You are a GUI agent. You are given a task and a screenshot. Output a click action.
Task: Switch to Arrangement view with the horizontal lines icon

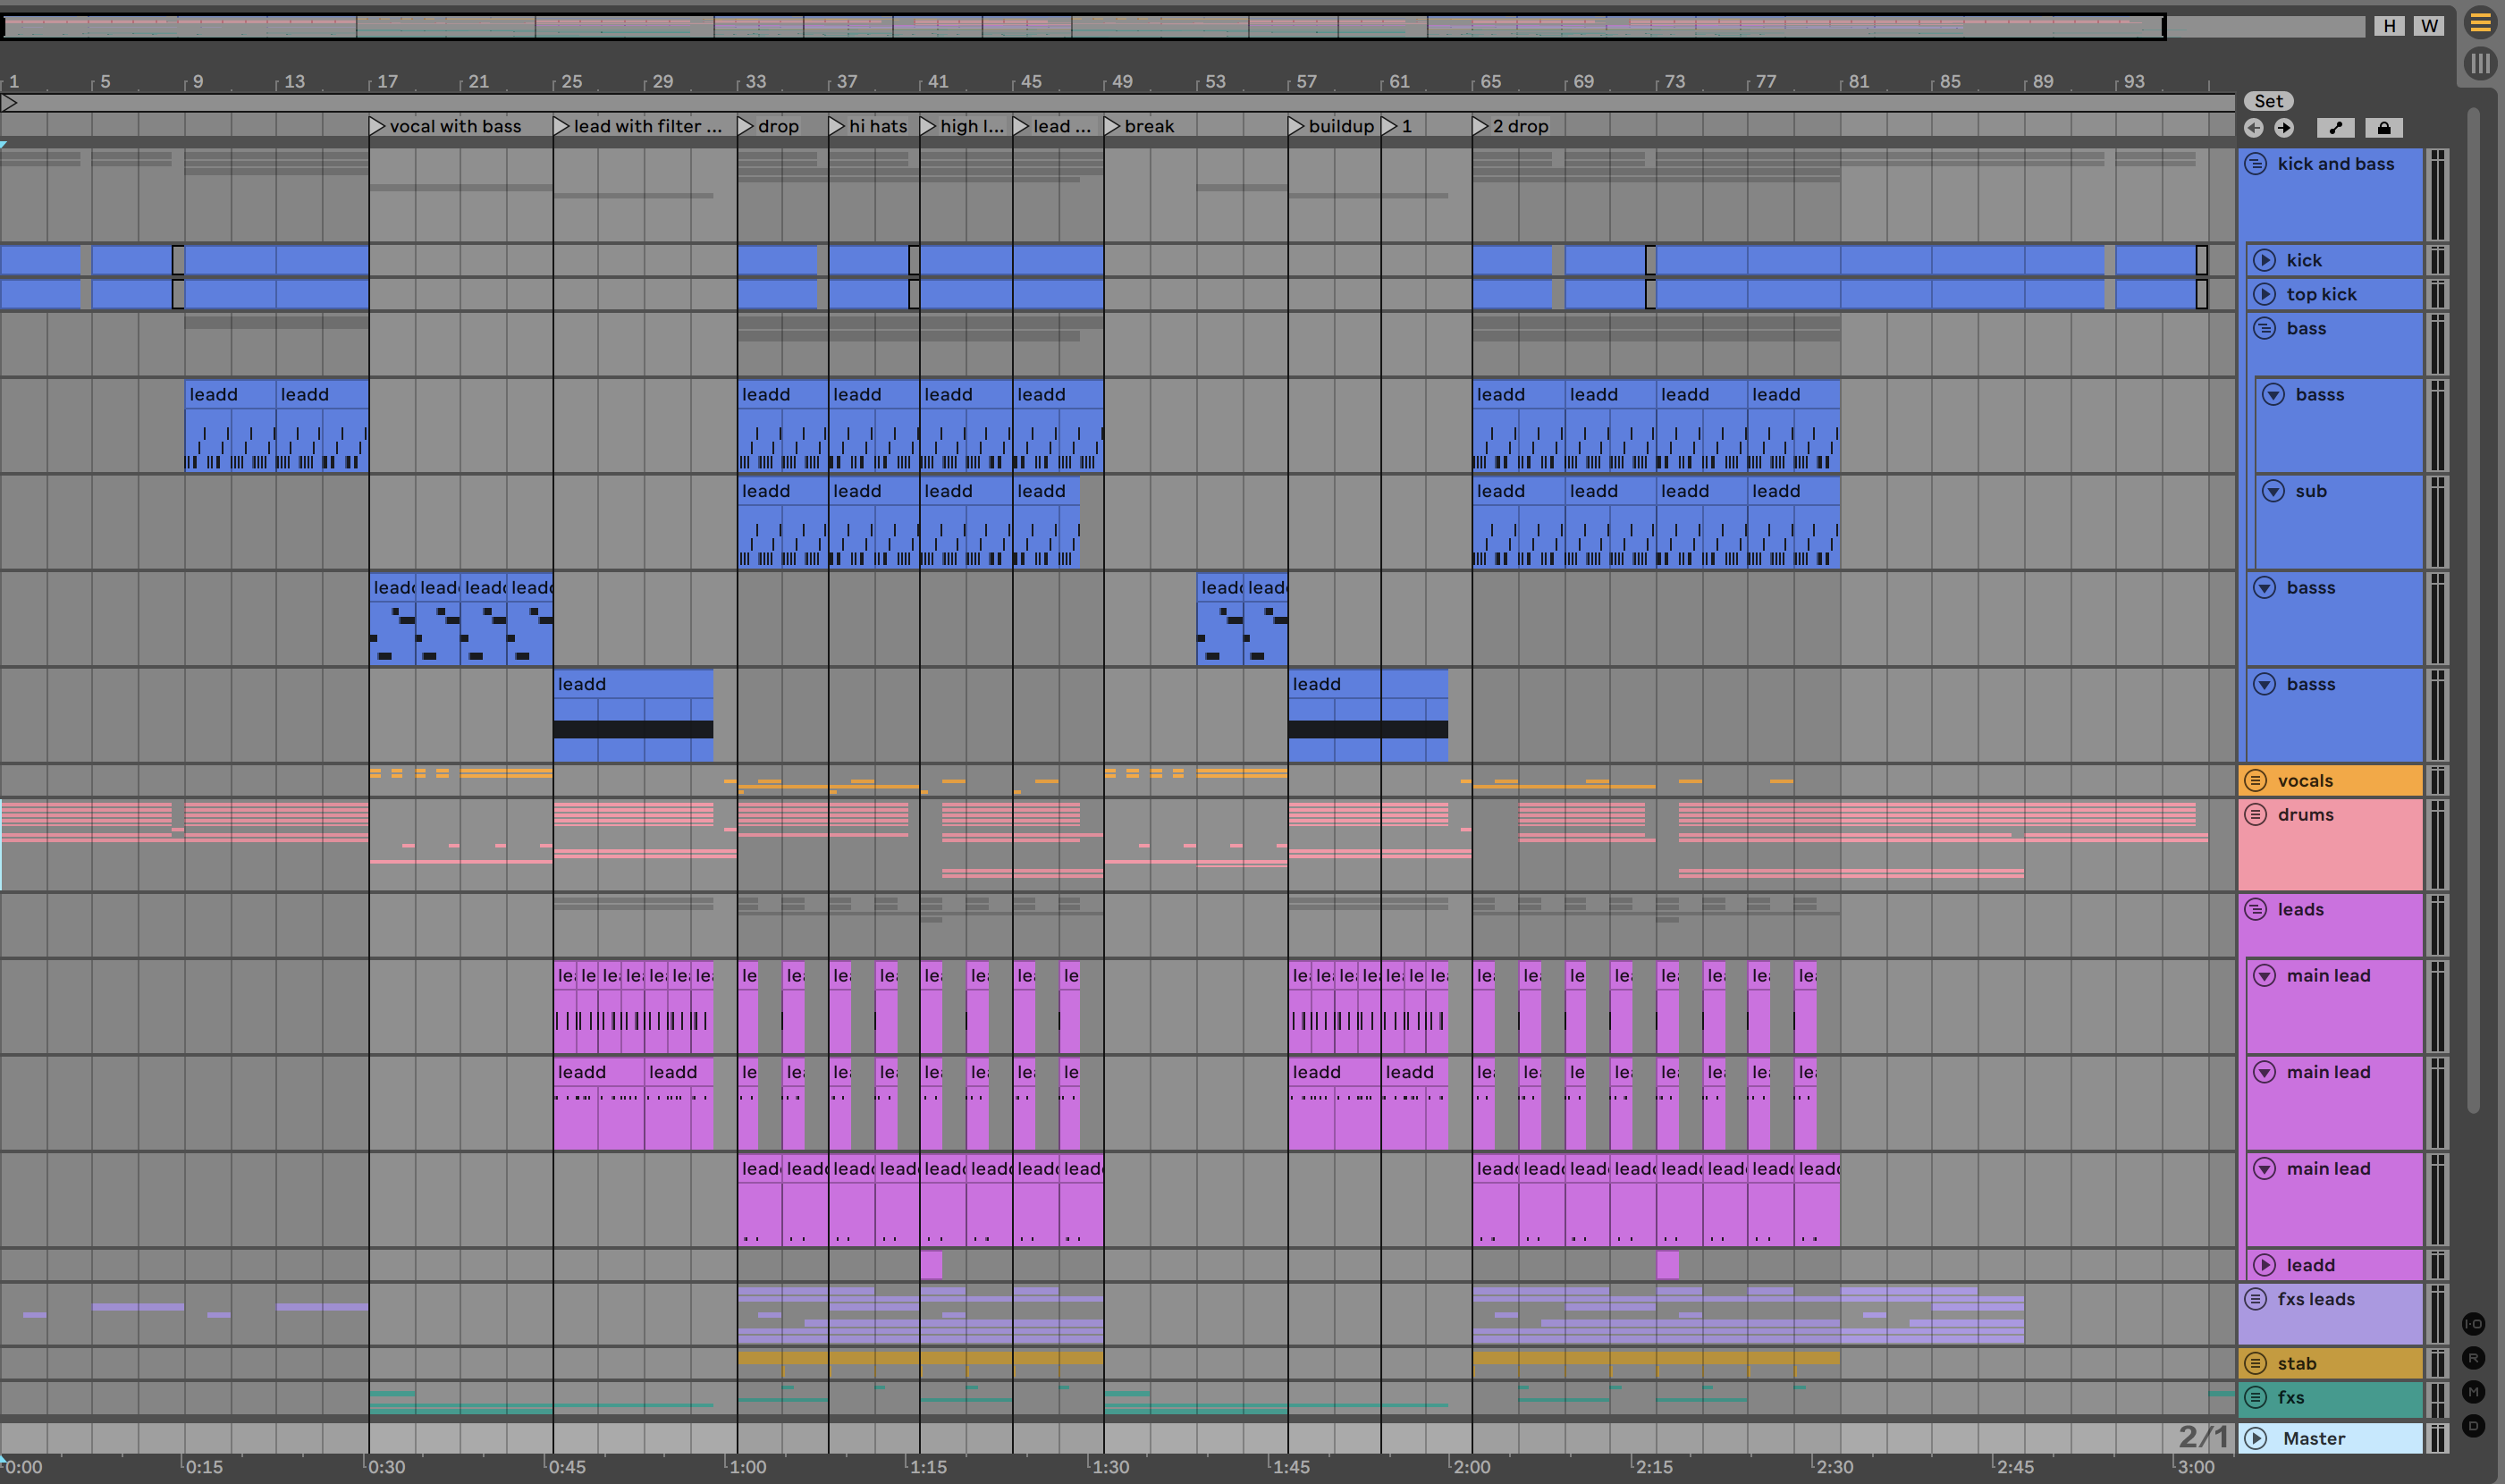click(2480, 23)
